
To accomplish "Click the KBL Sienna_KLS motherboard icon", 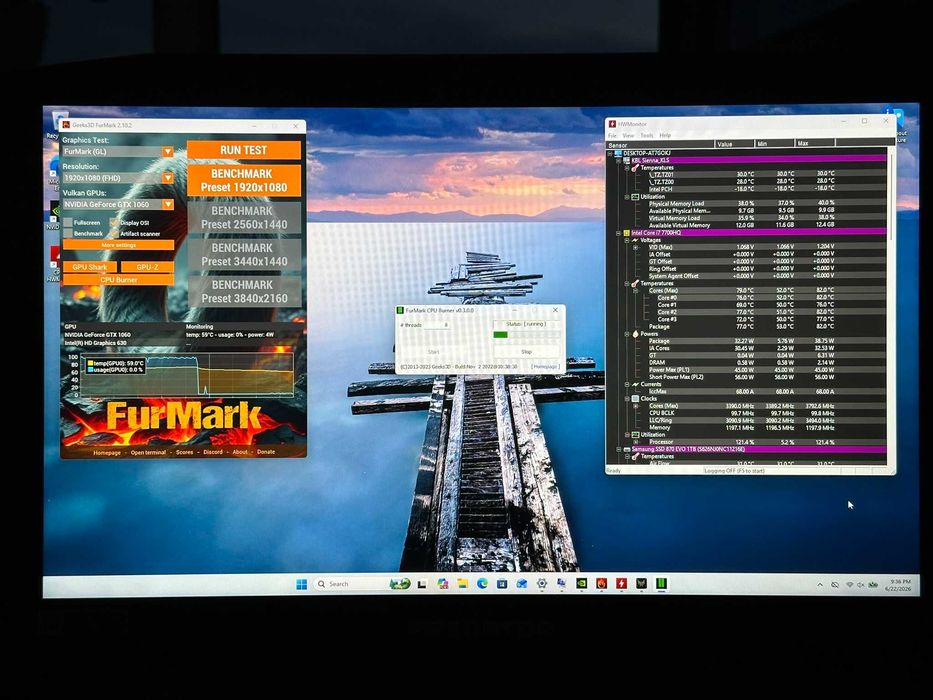I will pyautogui.click(x=626, y=160).
